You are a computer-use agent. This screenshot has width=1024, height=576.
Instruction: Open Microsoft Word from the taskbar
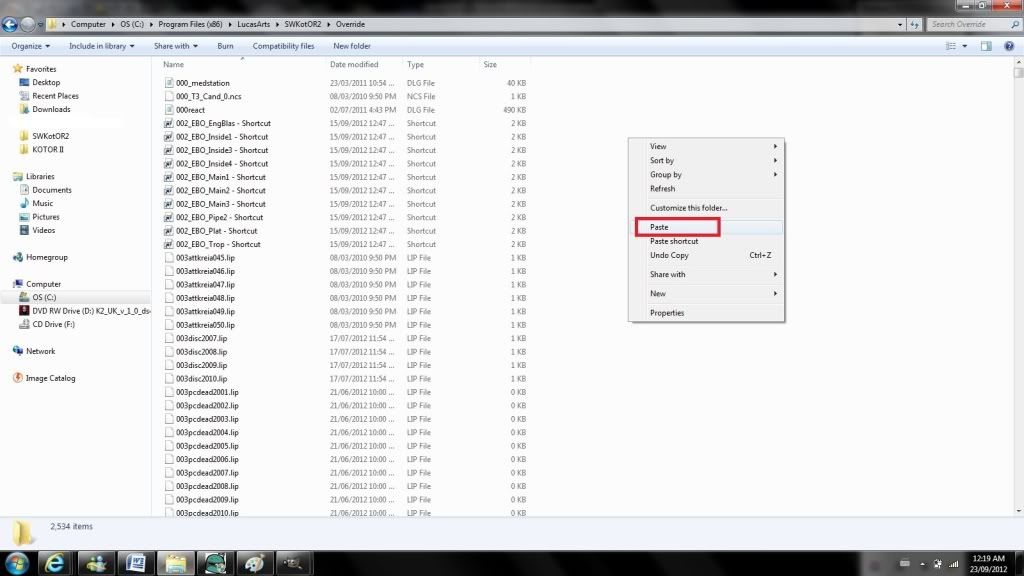tap(136, 562)
